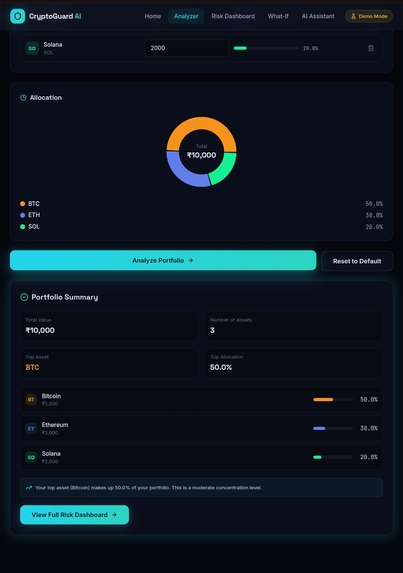Click the ET Ethereum badge in summary
The width and height of the screenshot is (403, 573).
[x=31, y=428]
